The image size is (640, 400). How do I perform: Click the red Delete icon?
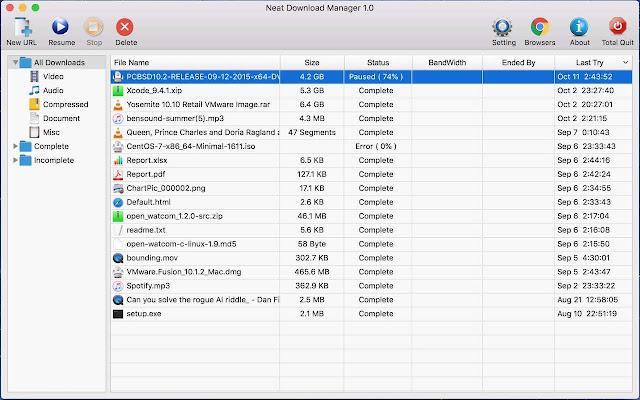[x=125, y=27]
